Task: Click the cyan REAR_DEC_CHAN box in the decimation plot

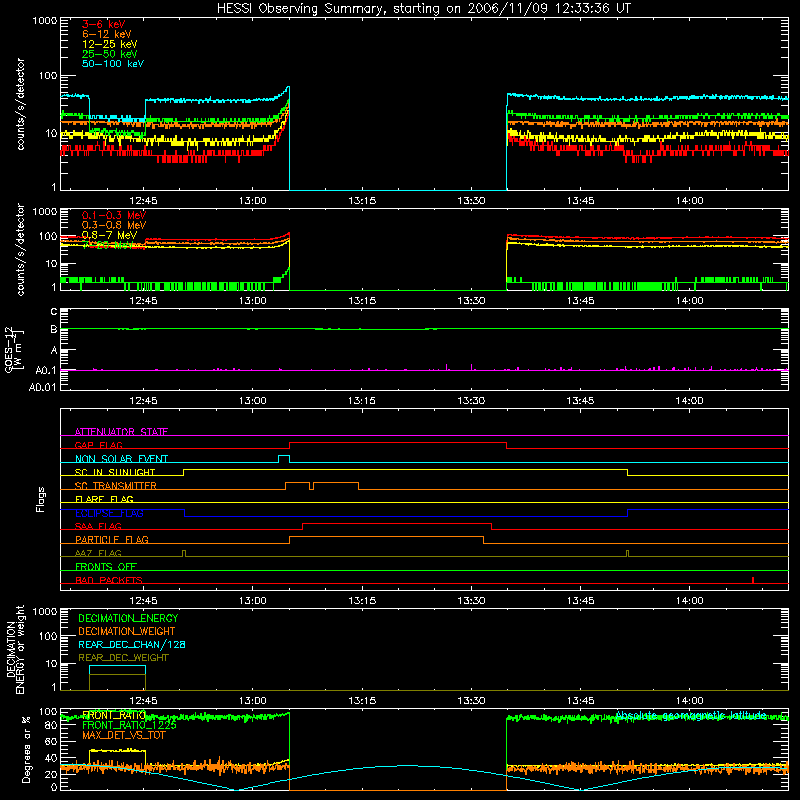Action: click(117, 670)
